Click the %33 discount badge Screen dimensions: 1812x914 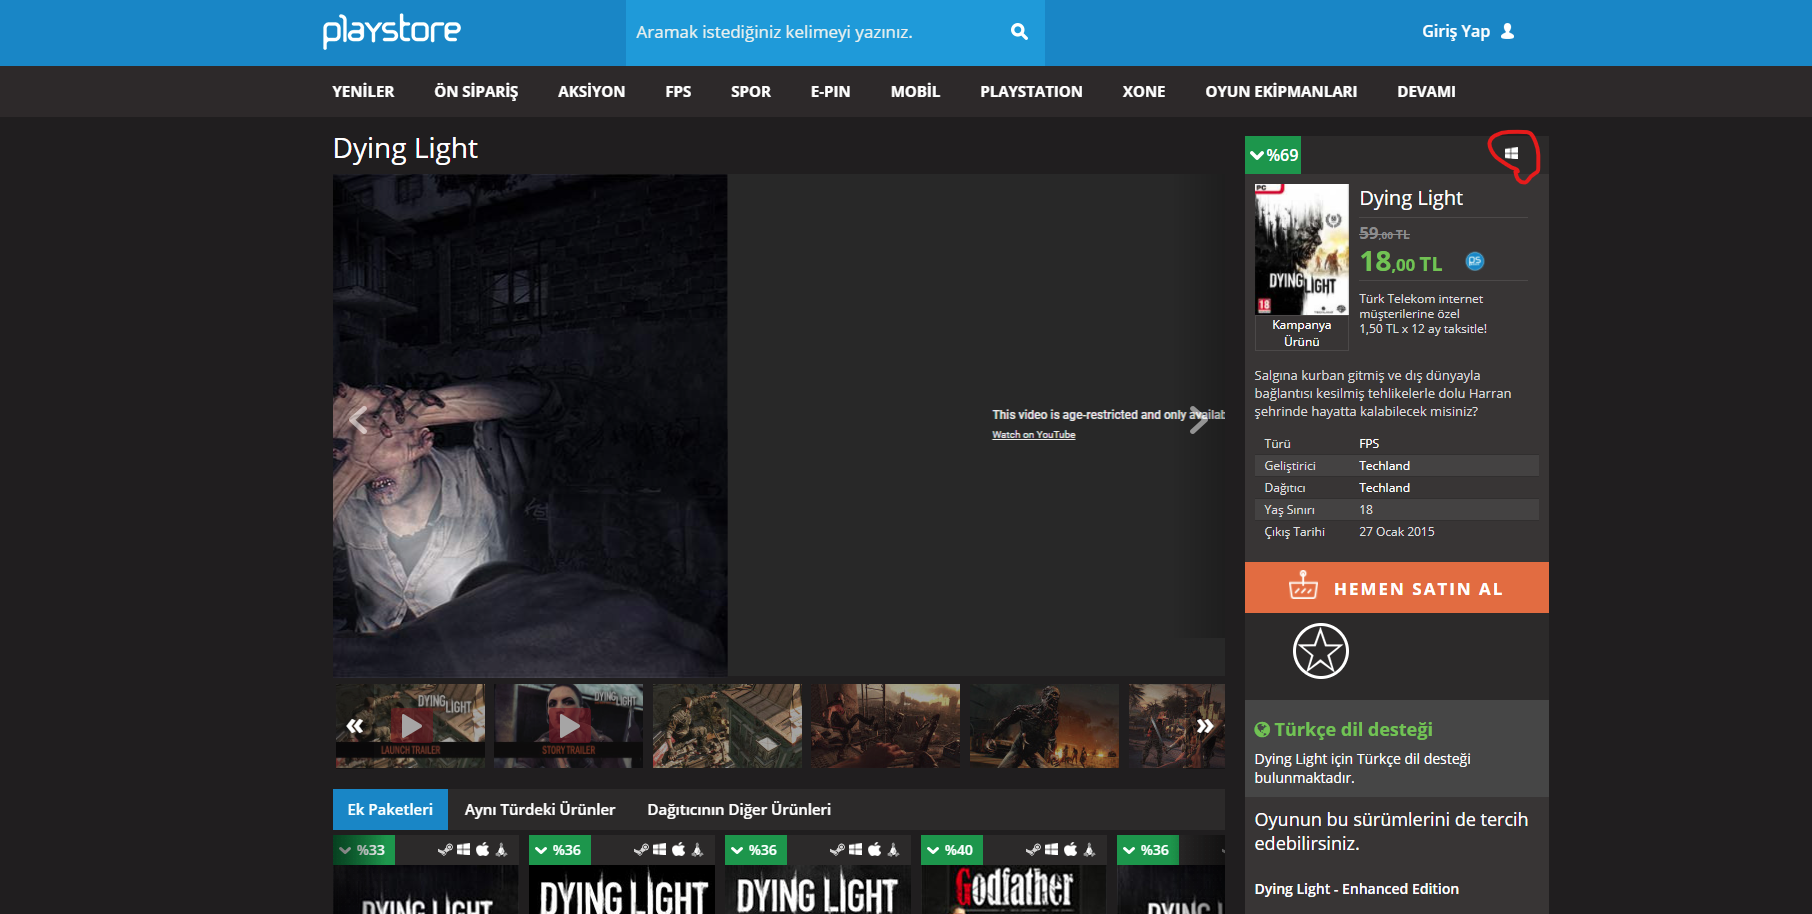tap(363, 850)
